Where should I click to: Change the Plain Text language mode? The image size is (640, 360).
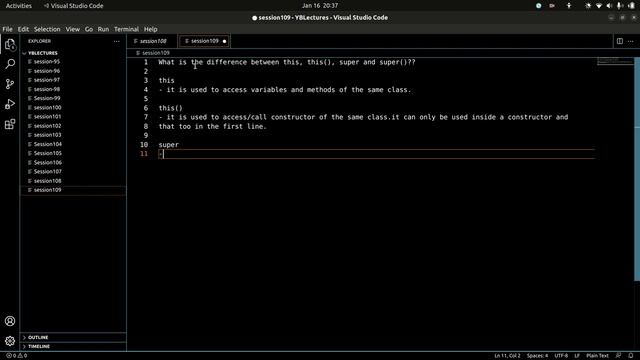(x=597, y=356)
